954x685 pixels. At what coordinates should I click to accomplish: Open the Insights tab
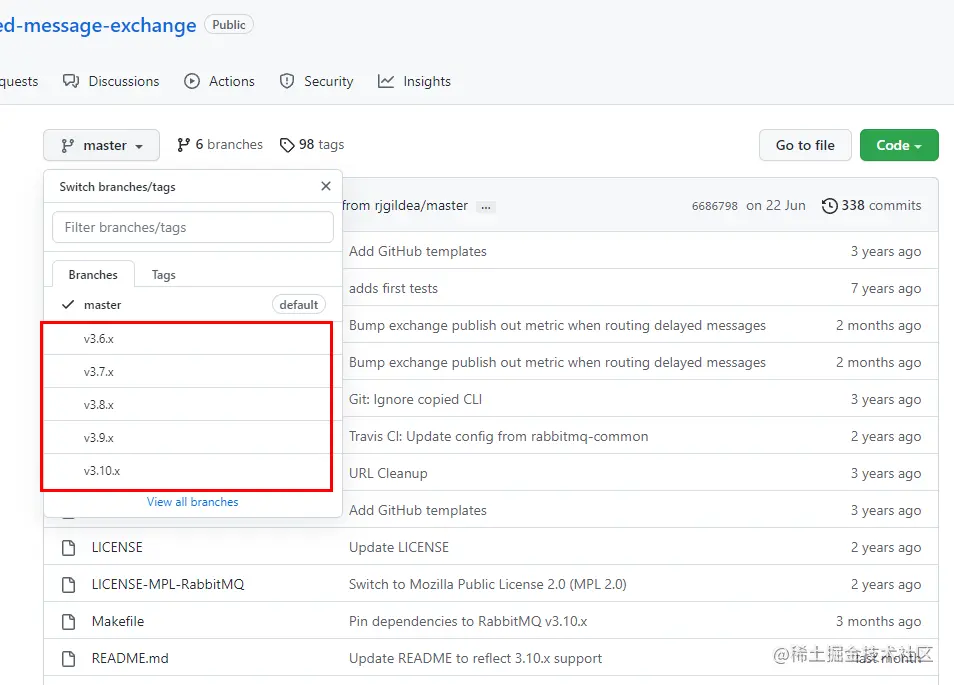pos(414,82)
